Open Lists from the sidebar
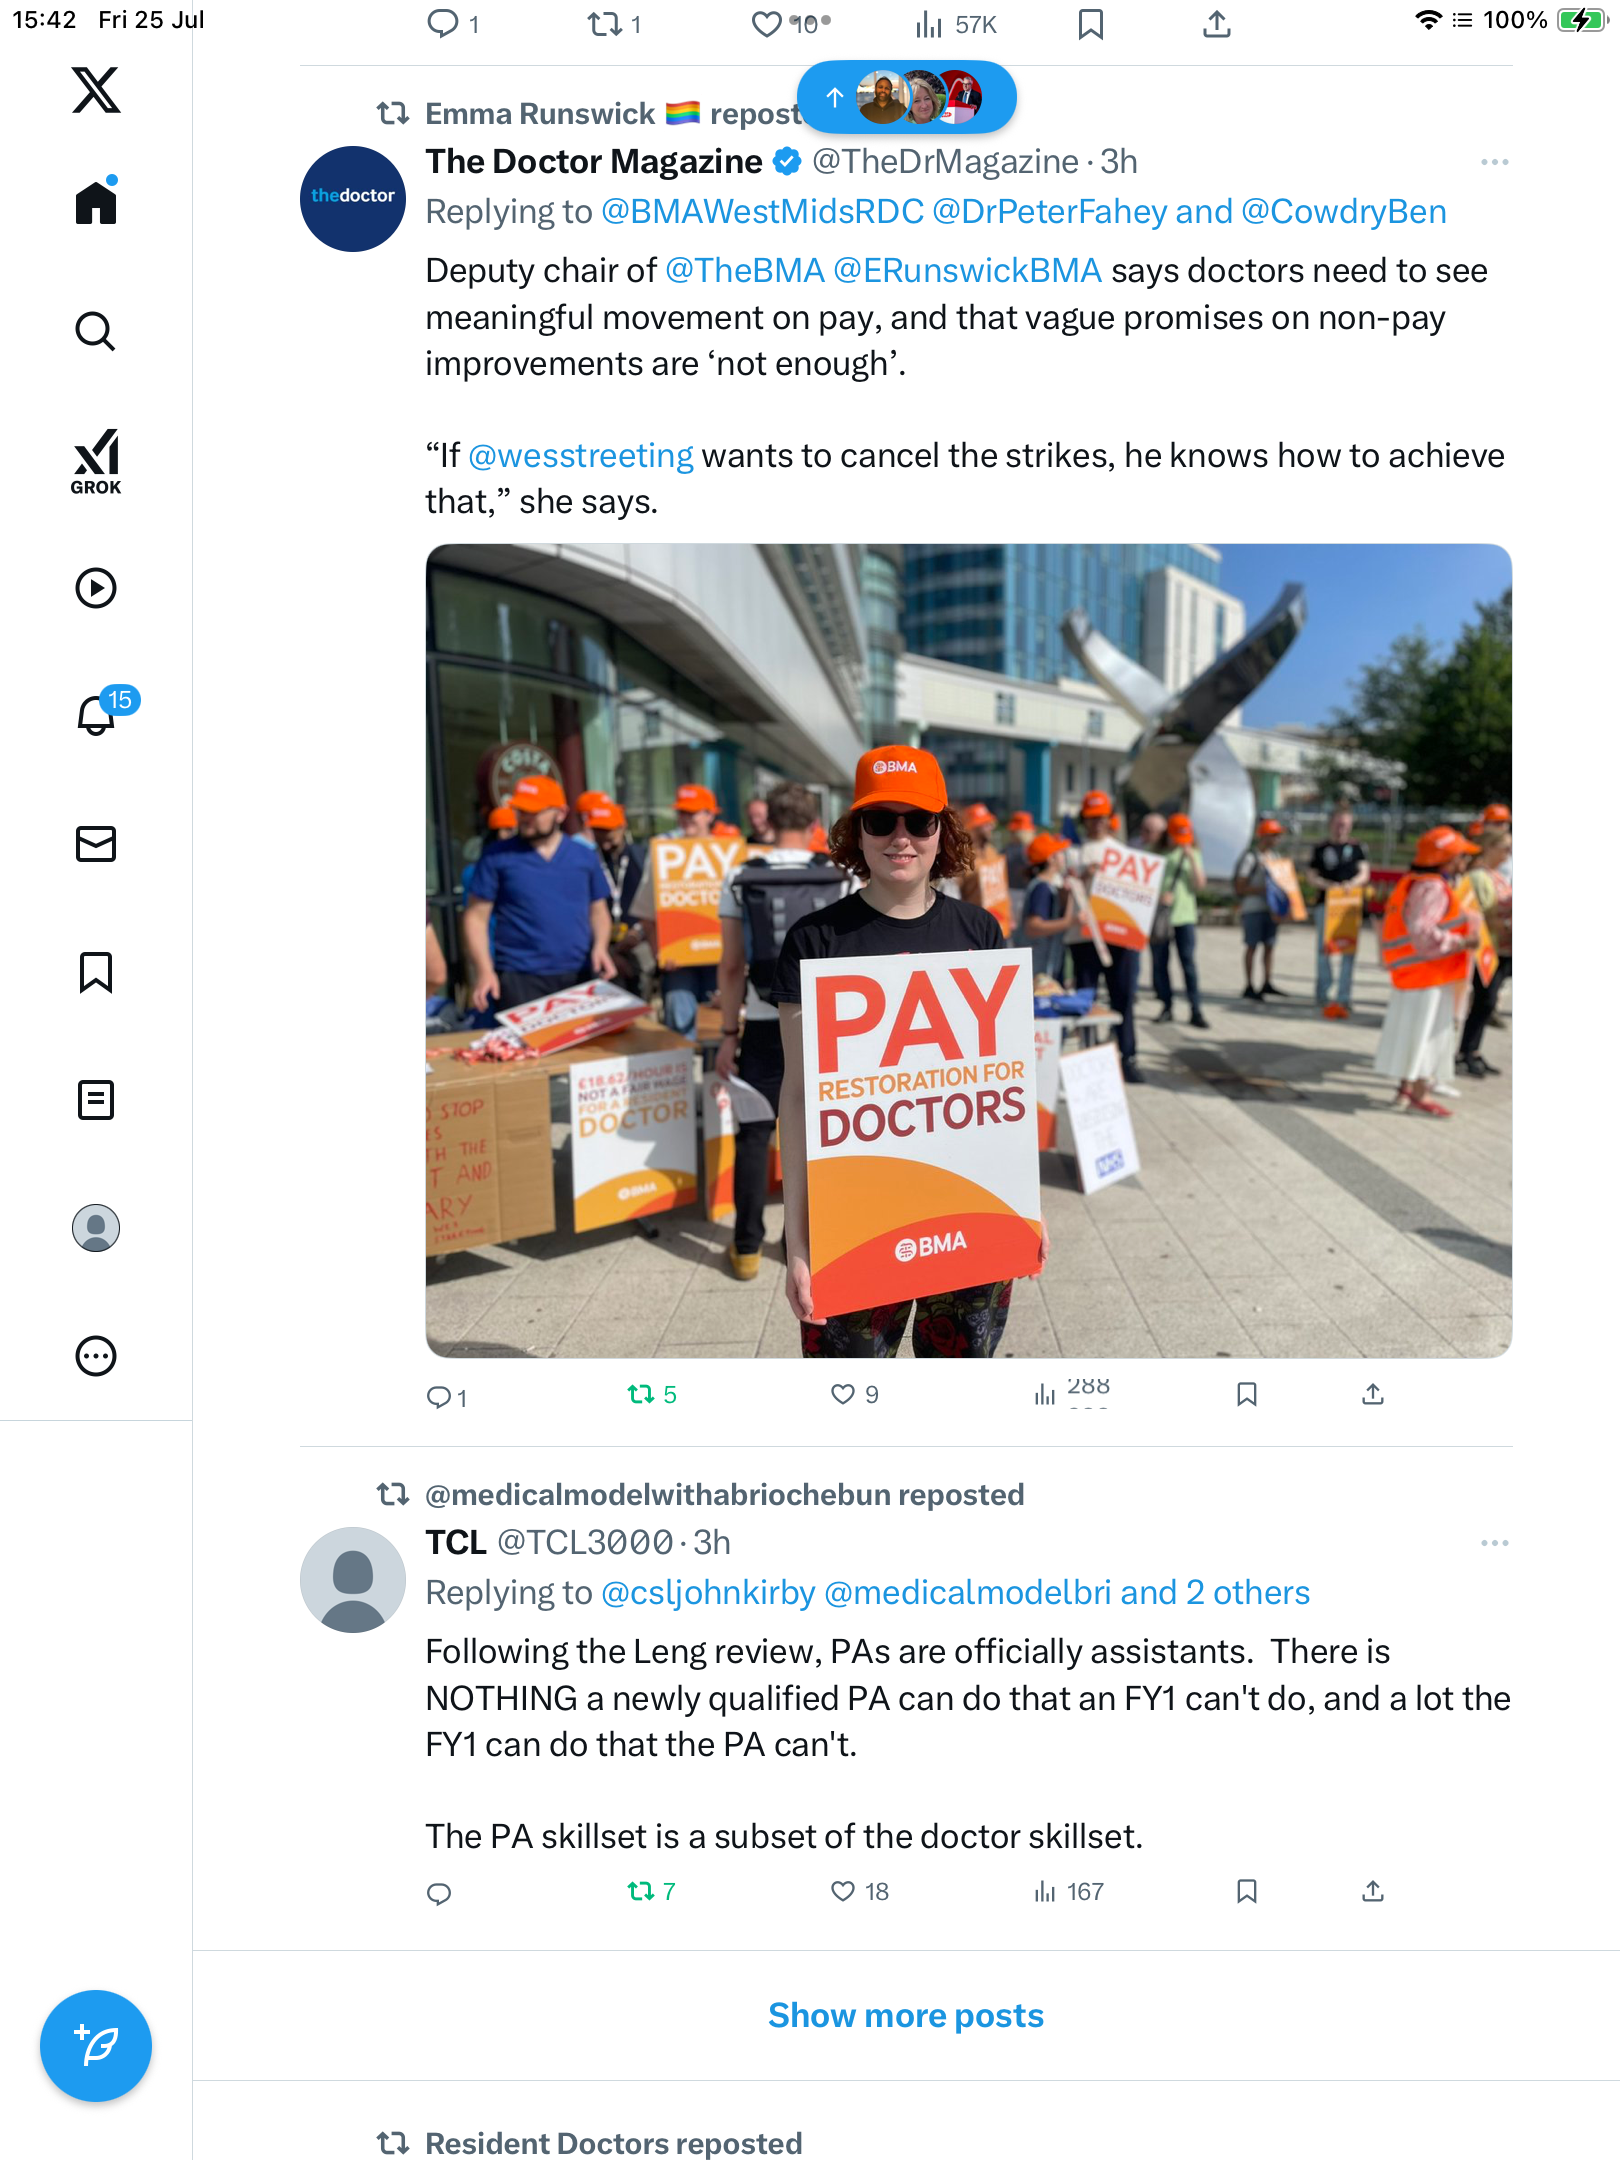Screen dimensions: 1620x2160 pos(96,1100)
